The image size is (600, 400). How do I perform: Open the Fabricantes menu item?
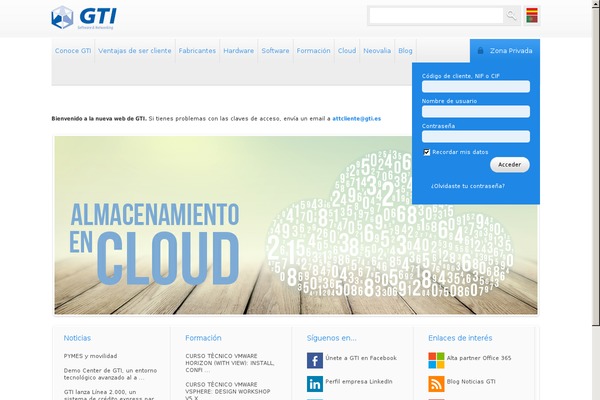click(197, 51)
